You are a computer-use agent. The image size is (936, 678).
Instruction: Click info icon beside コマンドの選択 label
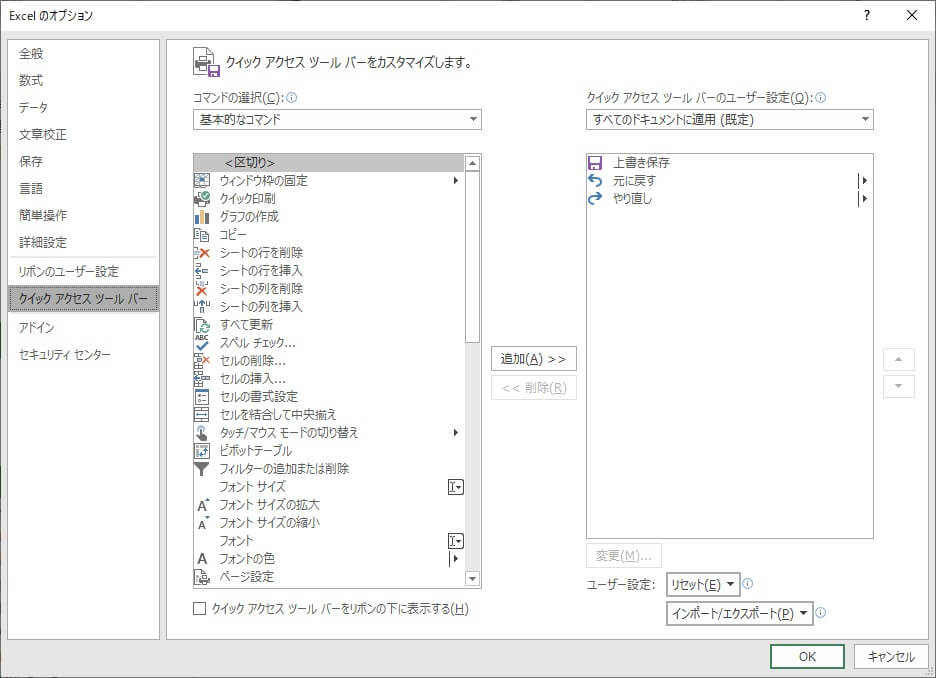click(291, 97)
